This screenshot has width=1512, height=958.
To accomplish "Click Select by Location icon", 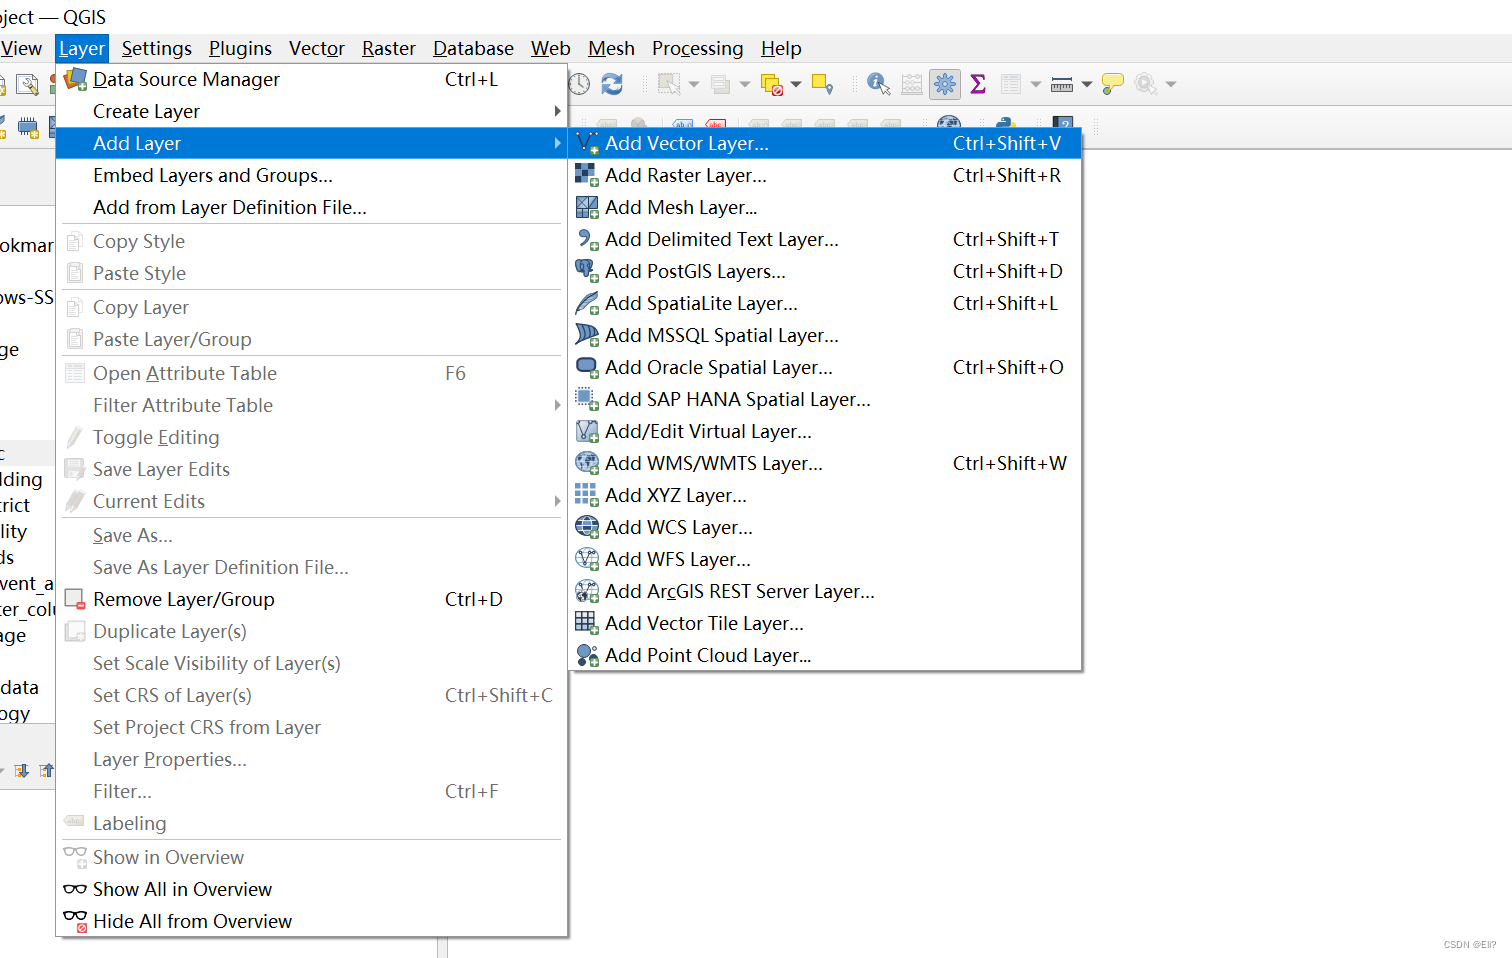I will point(822,84).
